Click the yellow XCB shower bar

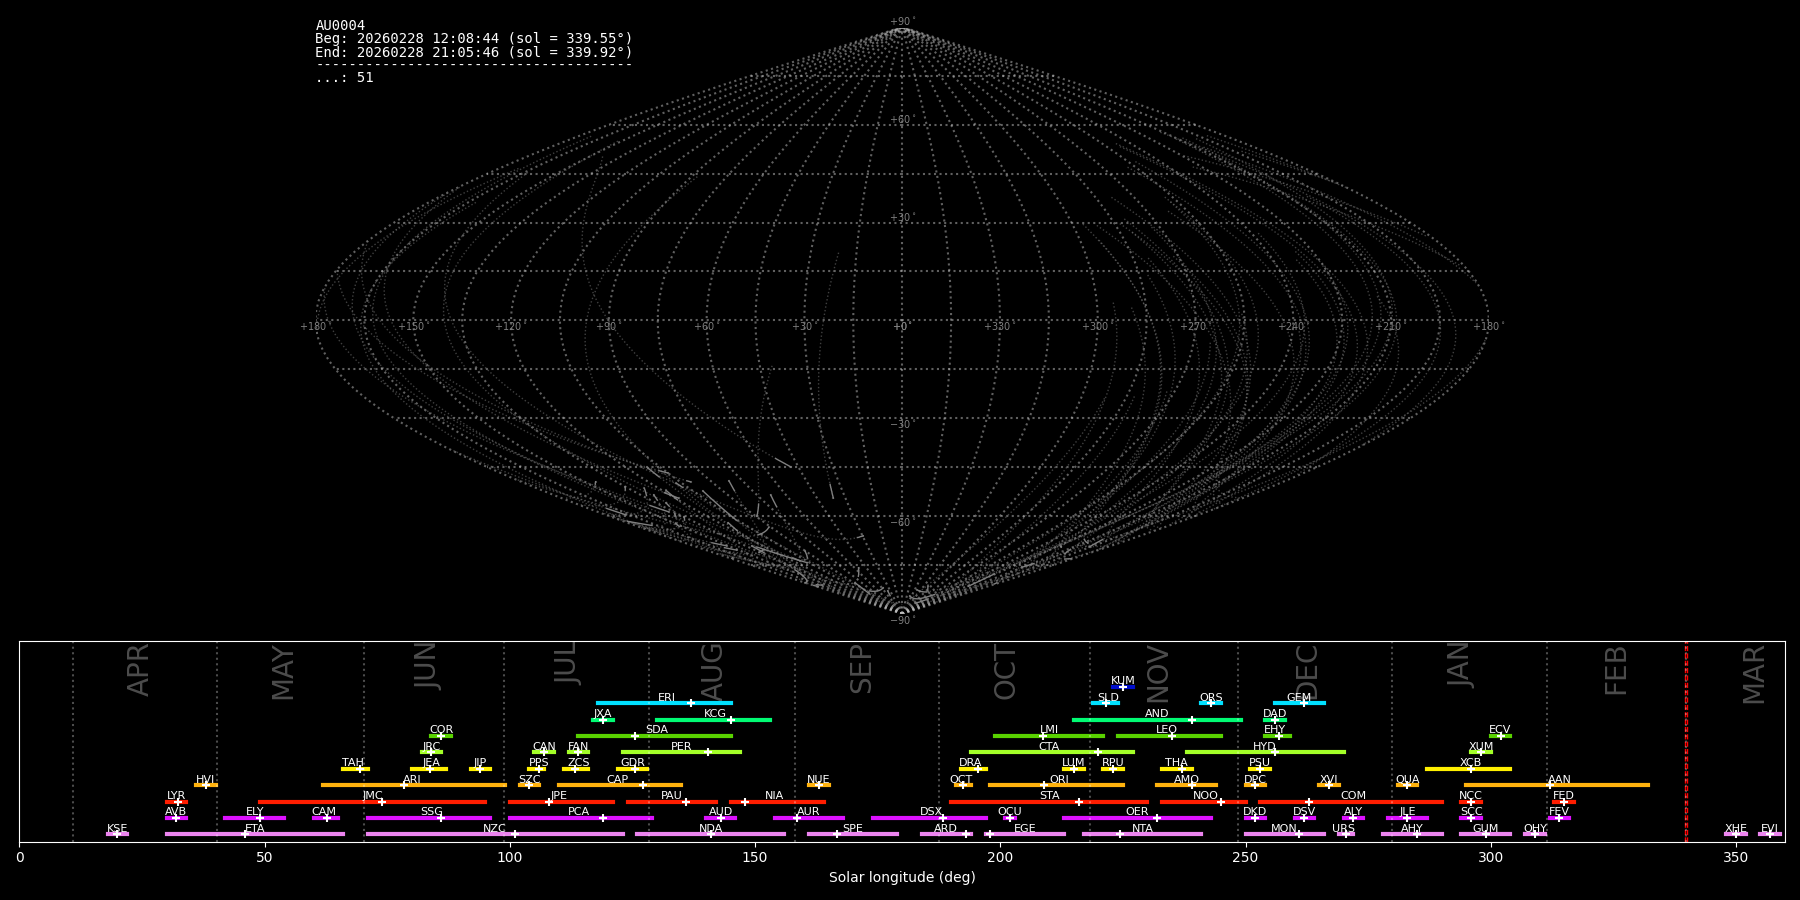(x=1468, y=769)
